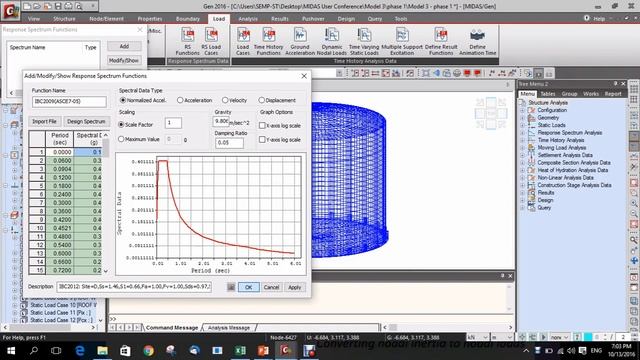Open the Boundary ribbon tab
Viewport: 640px width, 360px height.
pyautogui.click(x=188, y=19)
